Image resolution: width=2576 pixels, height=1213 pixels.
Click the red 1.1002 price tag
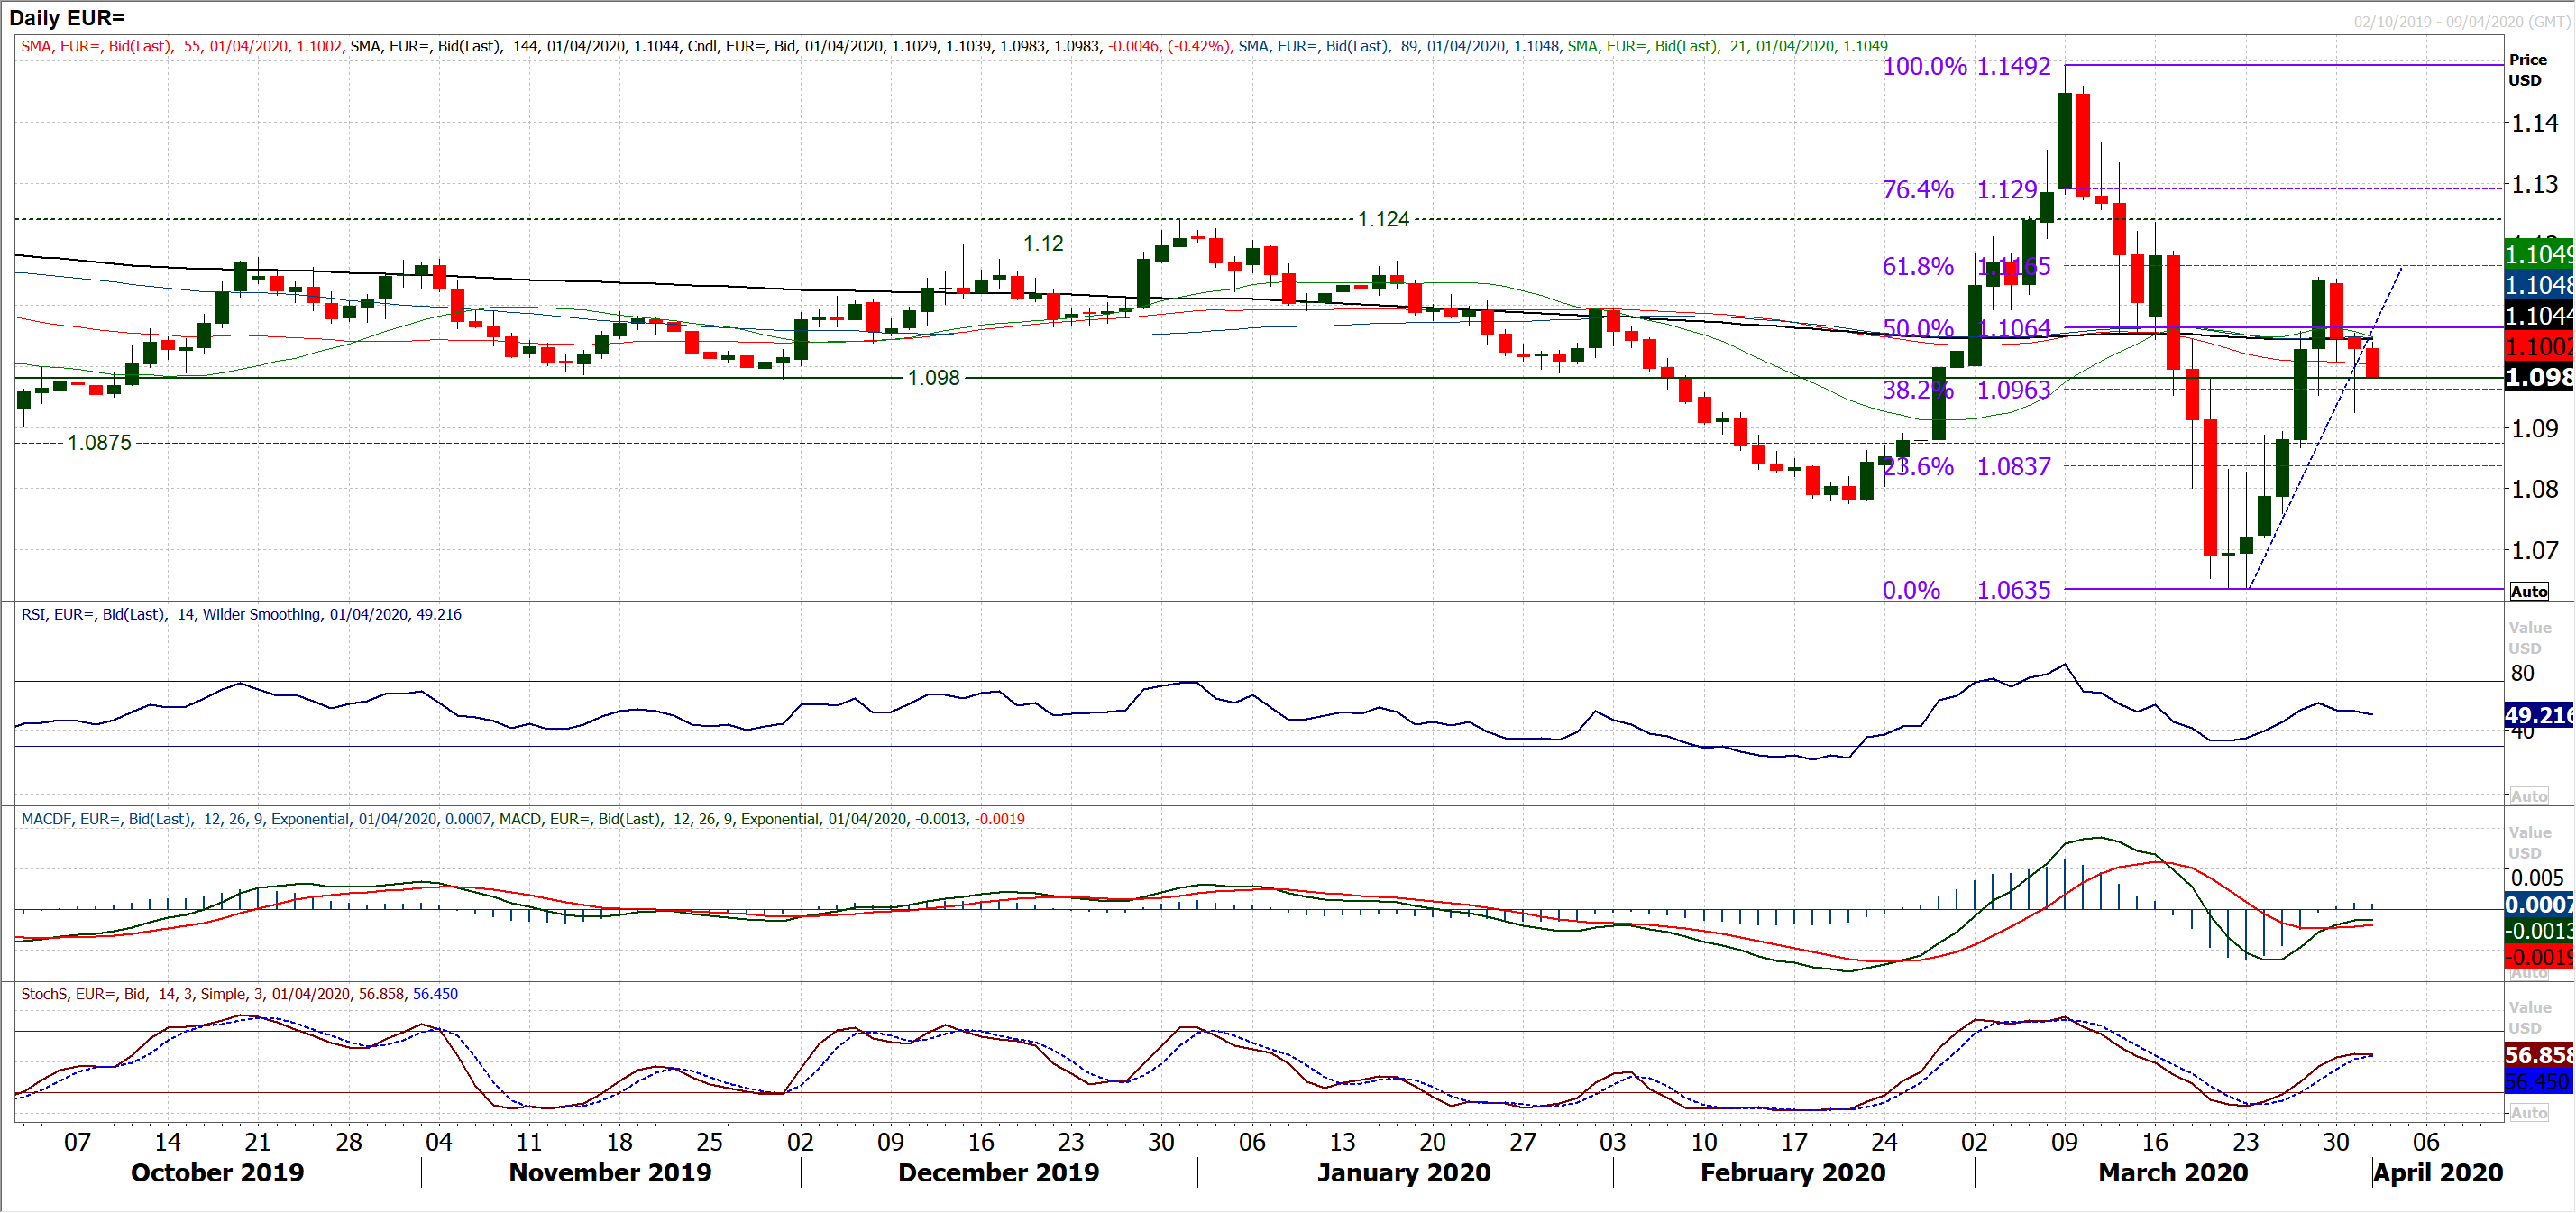tap(2539, 347)
